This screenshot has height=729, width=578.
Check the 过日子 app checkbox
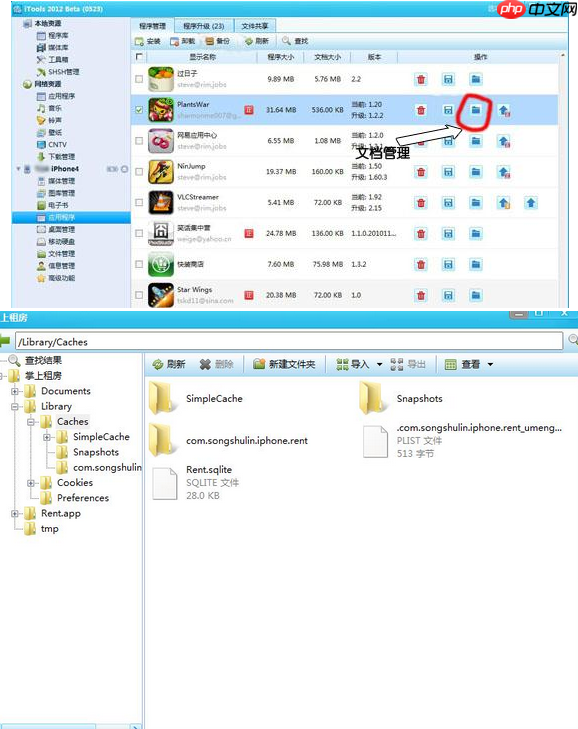pyautogui.click(x=139, y=79)
